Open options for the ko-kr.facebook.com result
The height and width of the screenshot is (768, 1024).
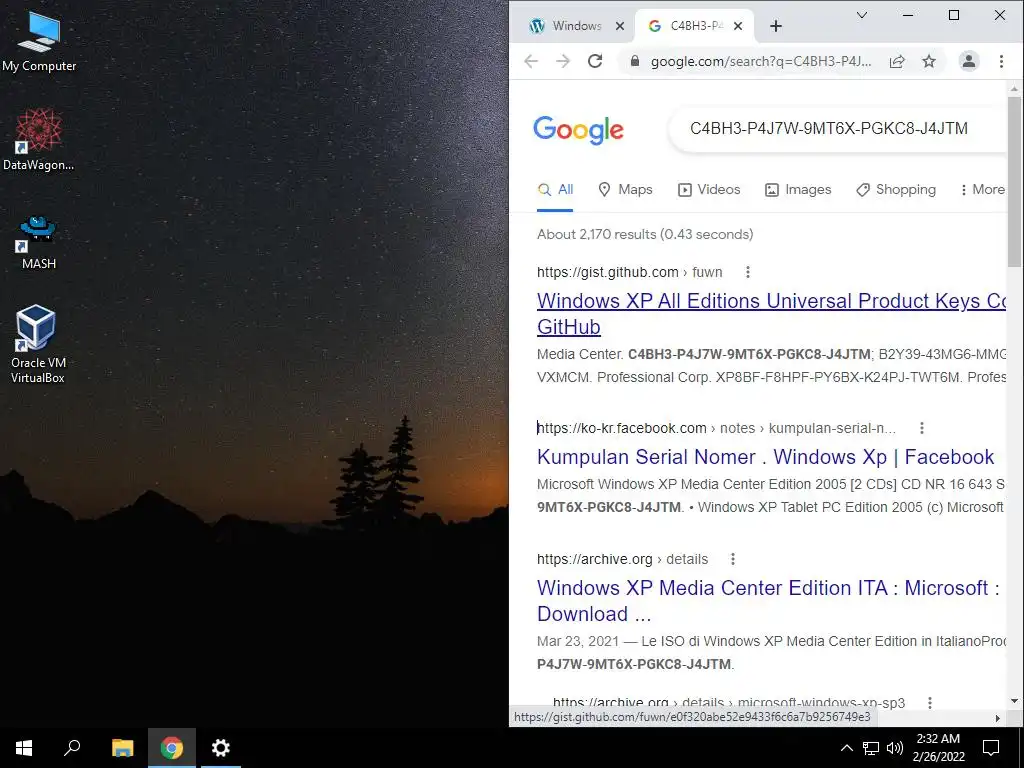tap(921, 428)
